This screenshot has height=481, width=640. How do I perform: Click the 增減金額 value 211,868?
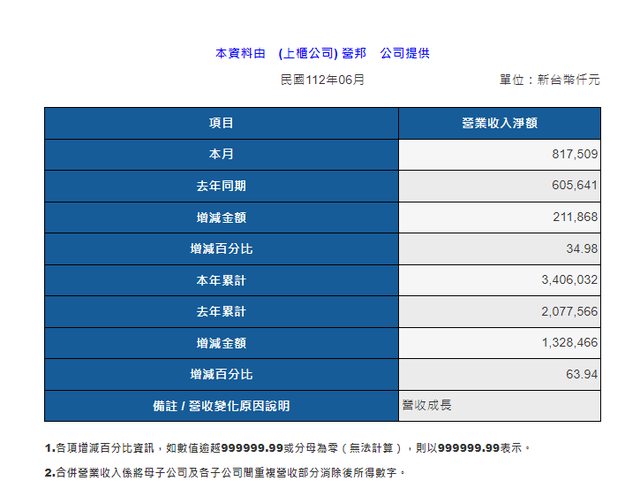point(573,217)
